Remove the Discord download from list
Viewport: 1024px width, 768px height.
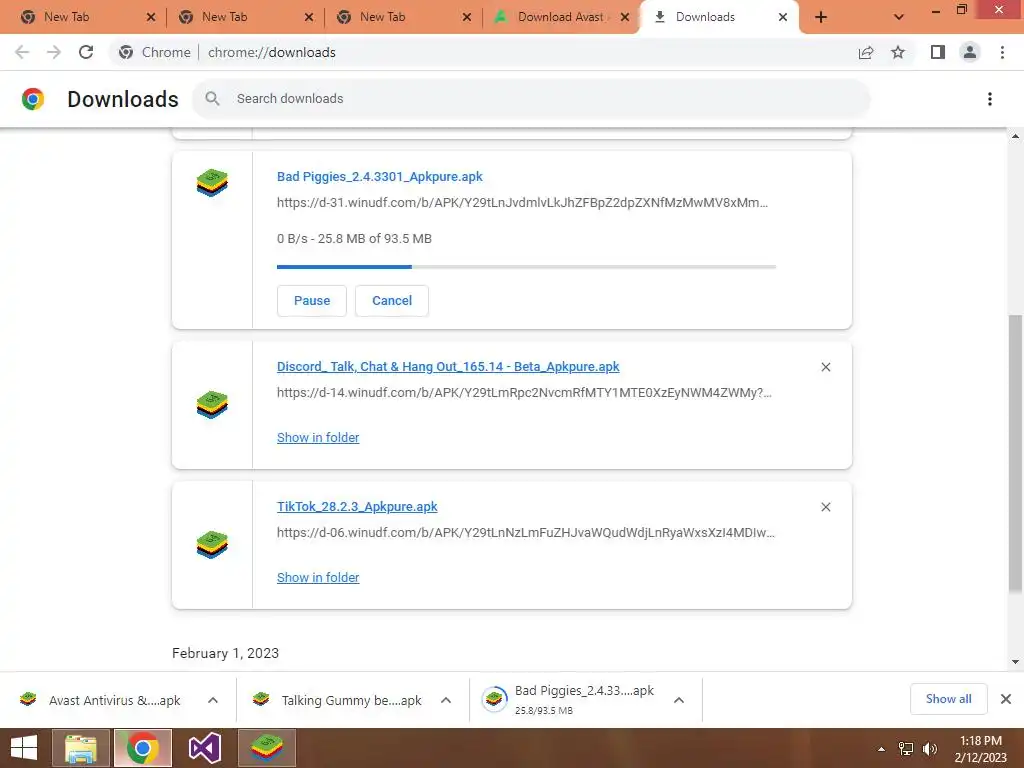(826, 367)
